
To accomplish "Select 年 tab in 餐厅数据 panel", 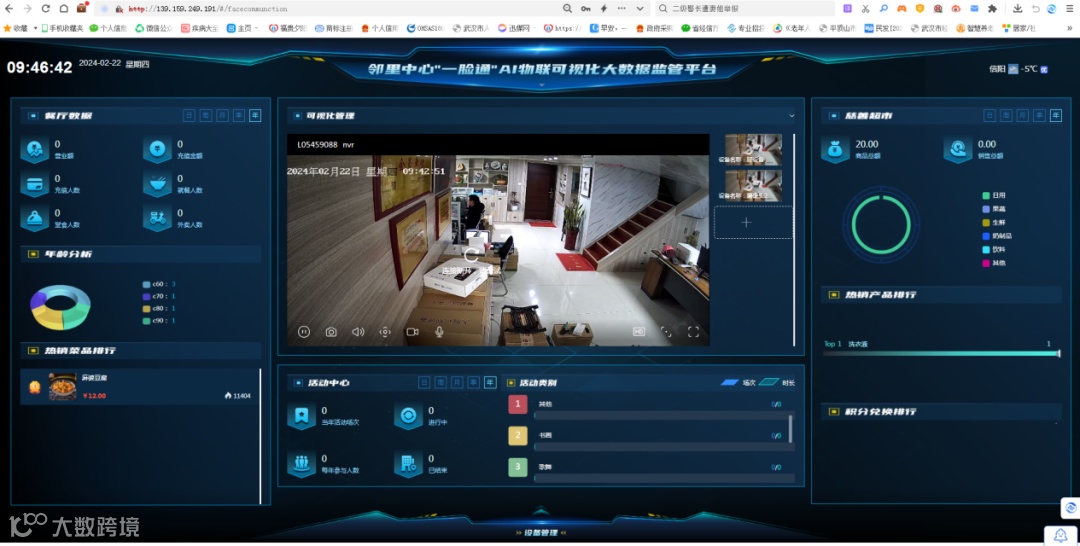I will (x=255, y=115).
